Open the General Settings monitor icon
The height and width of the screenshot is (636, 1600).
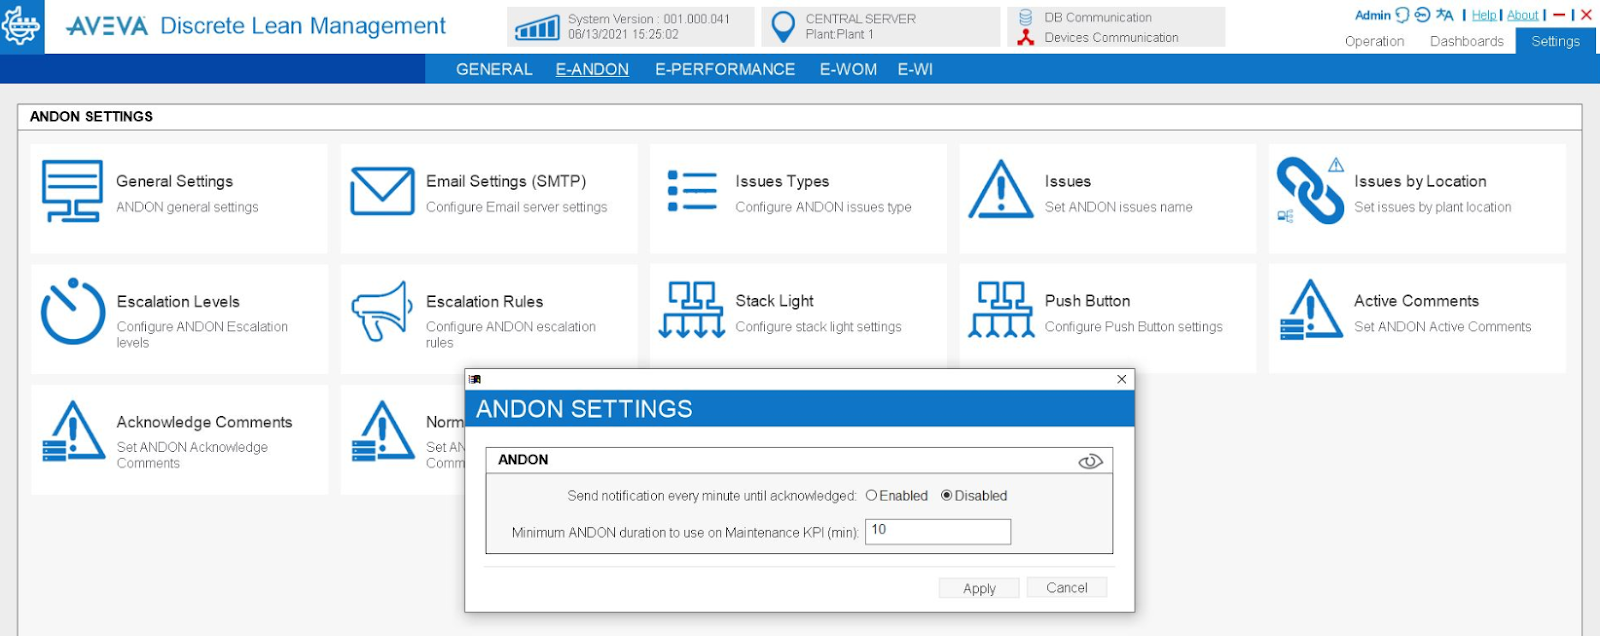(x=72, y=191)
